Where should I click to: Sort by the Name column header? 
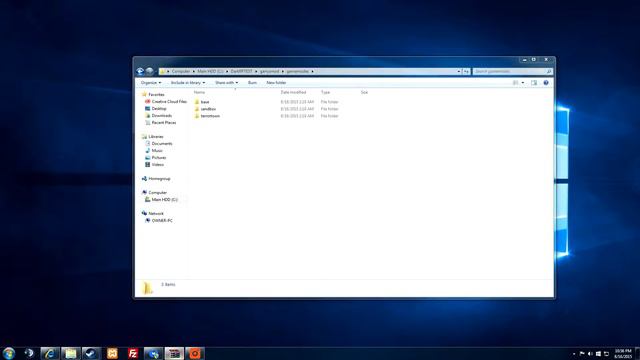click(200, 93)
